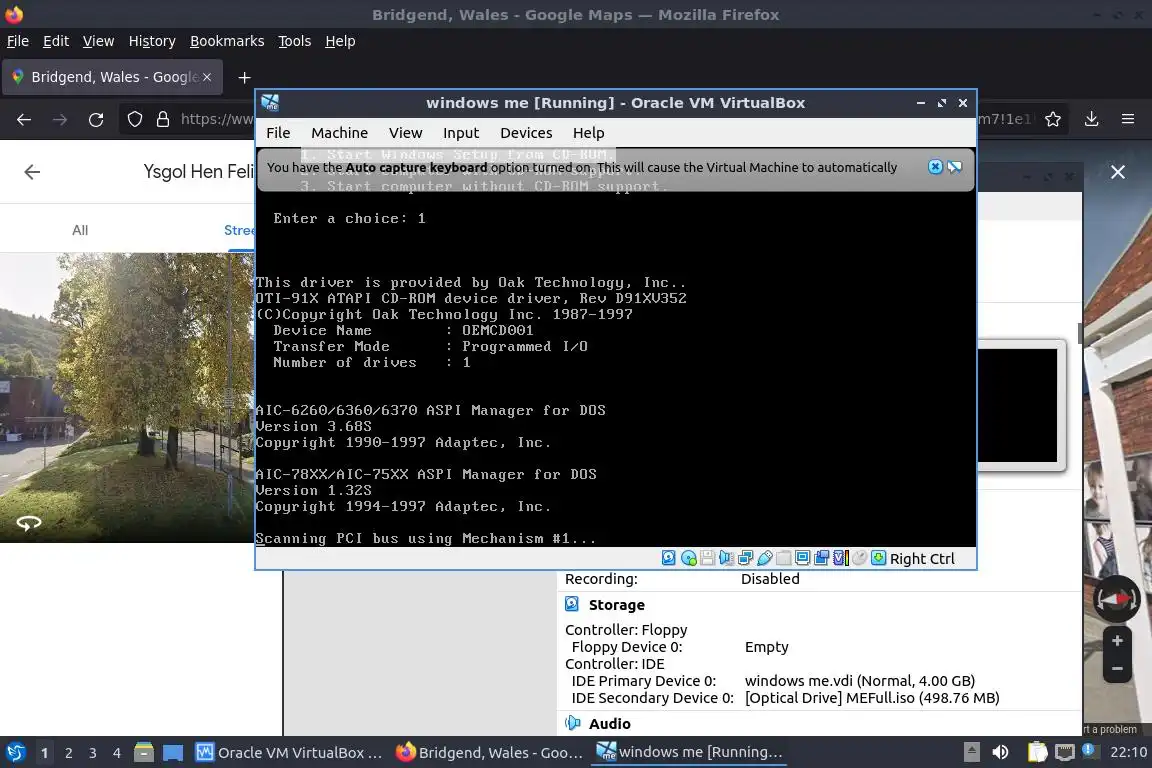
Task: Open the Machine menu in the VM window
Action: click(x=339, y=133)
